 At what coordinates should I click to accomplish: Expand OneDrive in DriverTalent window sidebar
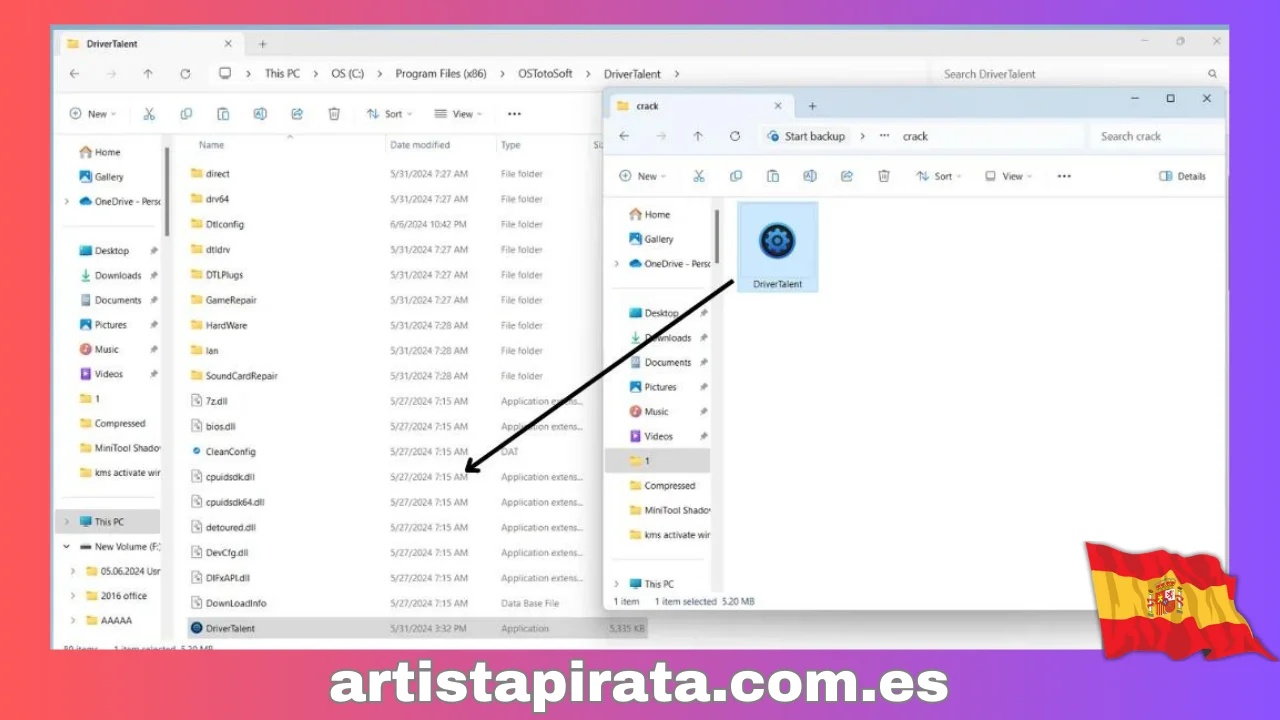click(67, 201)
